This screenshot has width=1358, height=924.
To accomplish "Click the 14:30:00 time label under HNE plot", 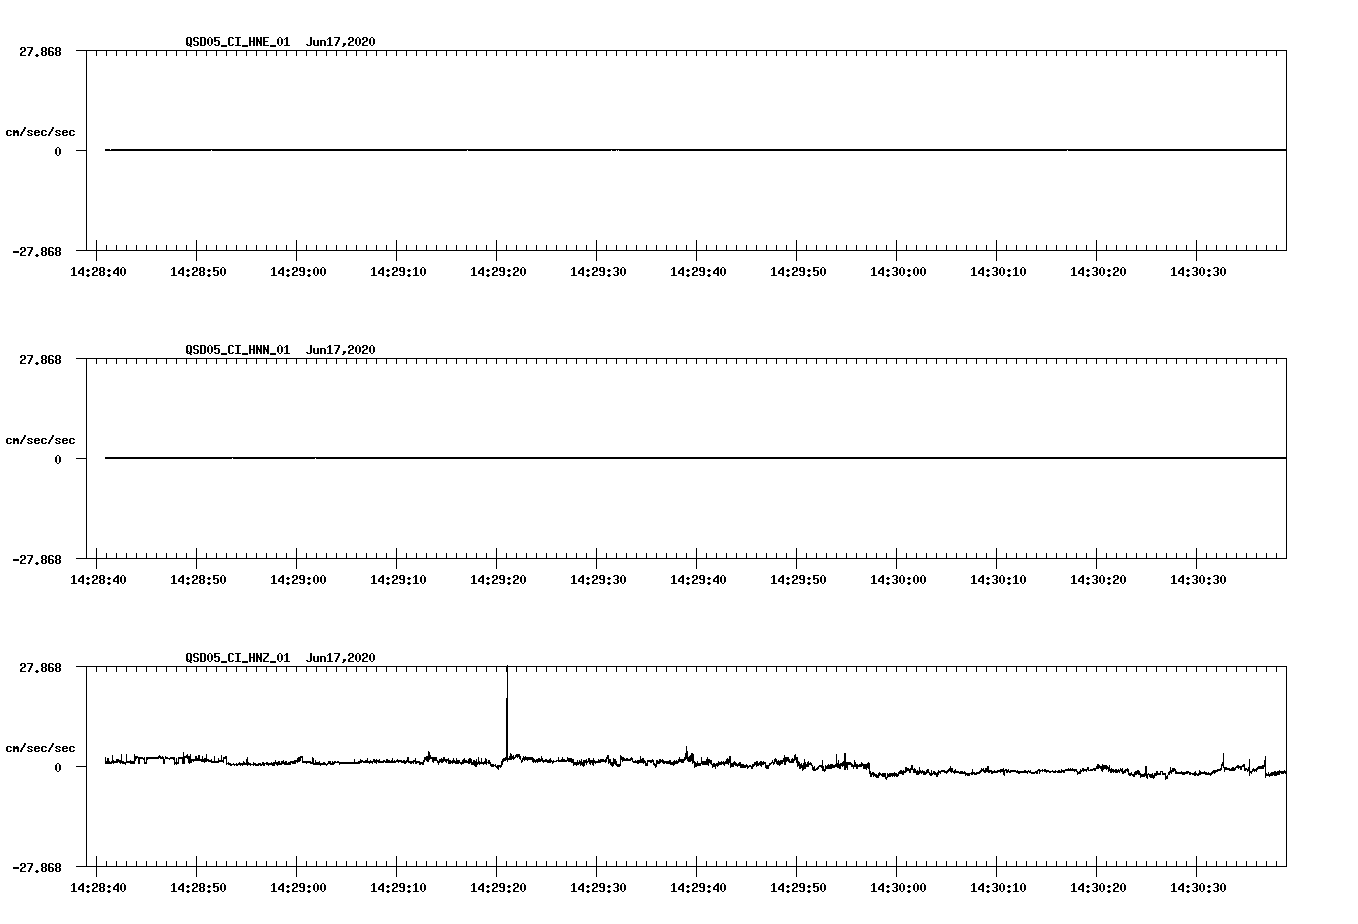I will pyautogui.click(x=898, y=272).
